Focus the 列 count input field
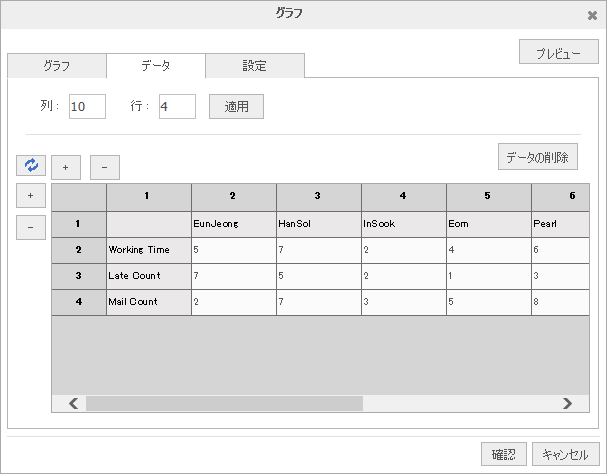Viewport: 607px width, 474px height. point(87,106)
